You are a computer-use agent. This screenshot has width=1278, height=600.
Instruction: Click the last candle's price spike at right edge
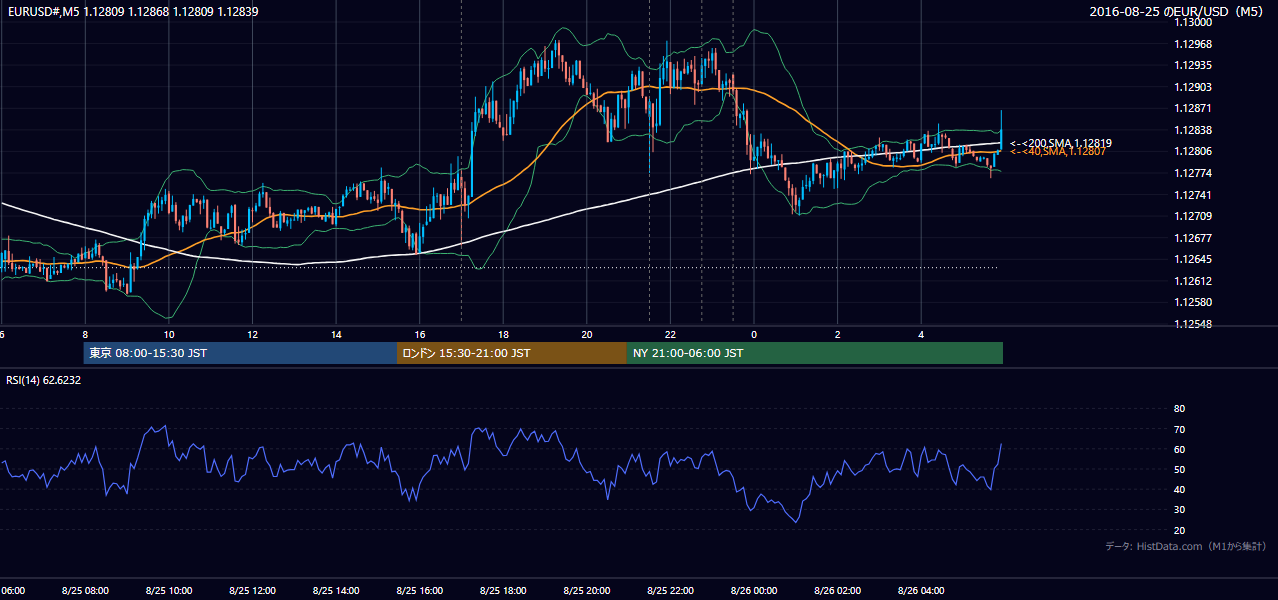[x=1001, y=128]
